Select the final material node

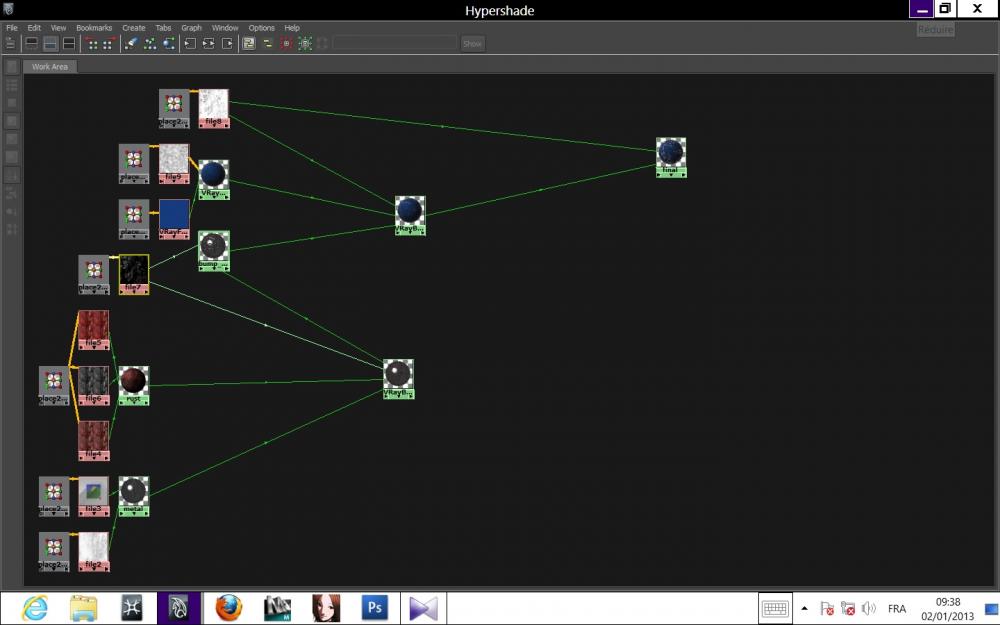[671, 157]
